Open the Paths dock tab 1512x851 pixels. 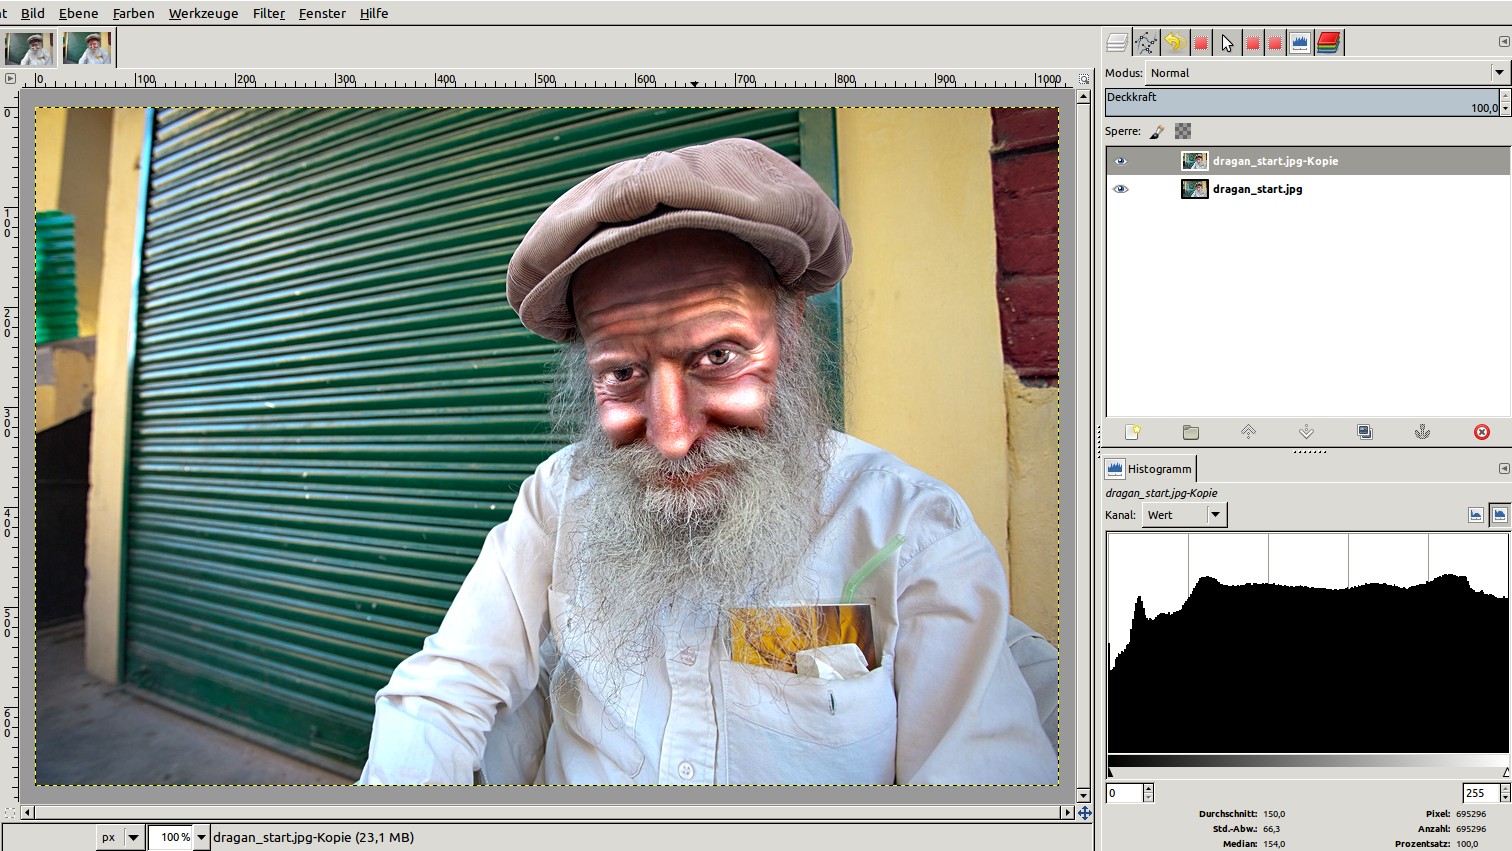pos(1145,42)
